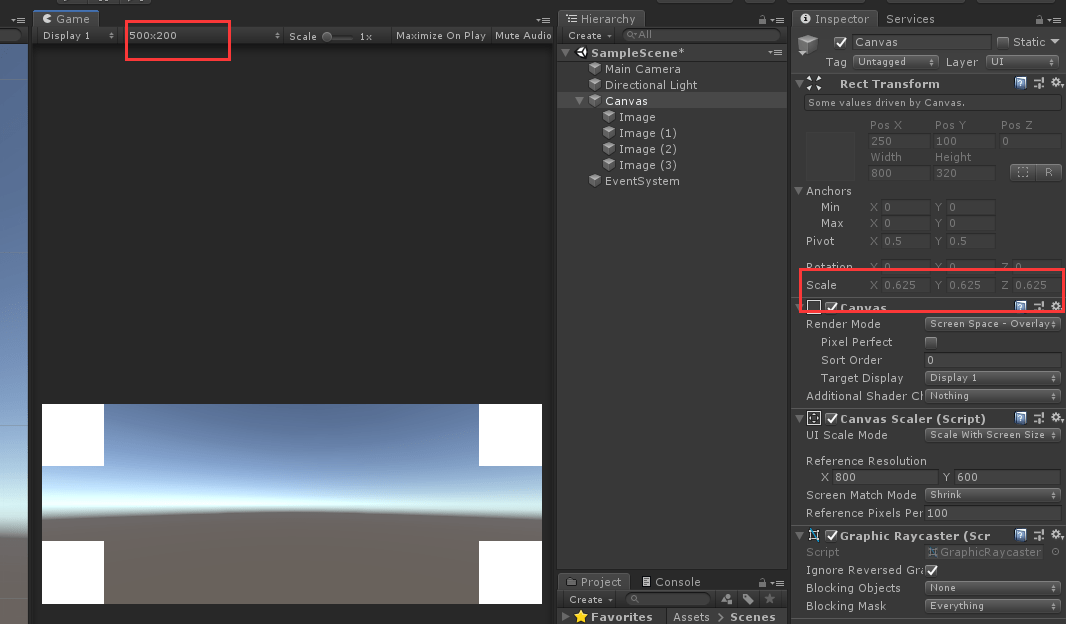This screenshot has width=1066, height=624.
Task: Open the Target Display dropdown
Action: coord(993,377)
